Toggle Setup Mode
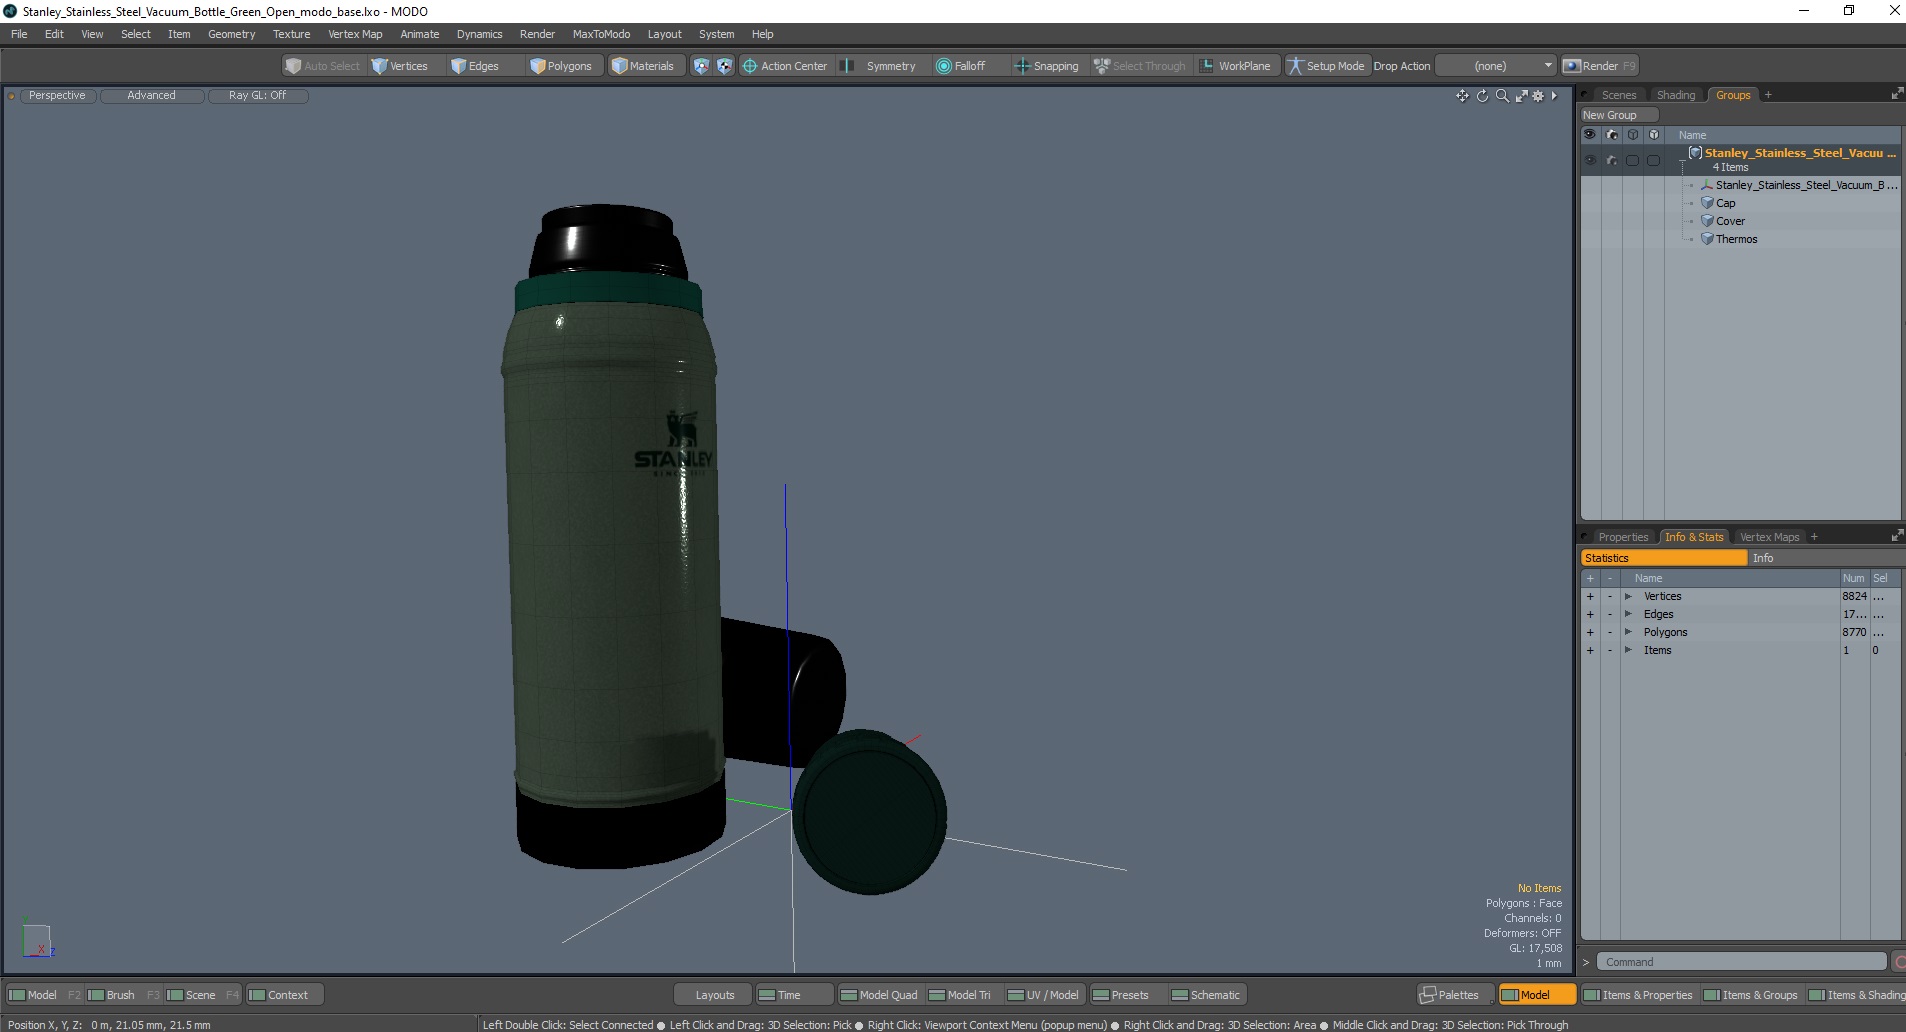 pos(1326,66)
